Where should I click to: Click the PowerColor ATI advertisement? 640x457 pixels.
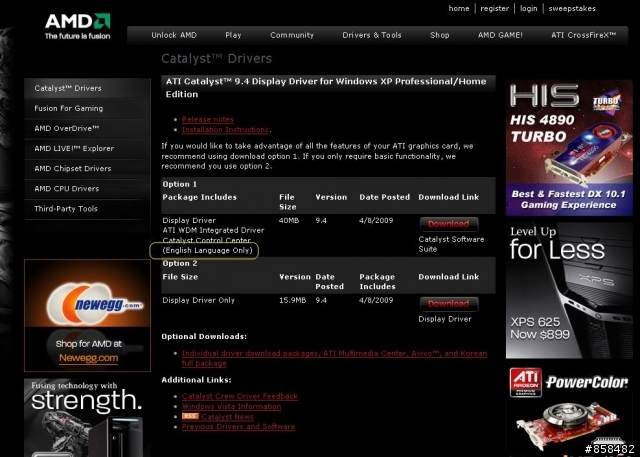pos(569,410)
